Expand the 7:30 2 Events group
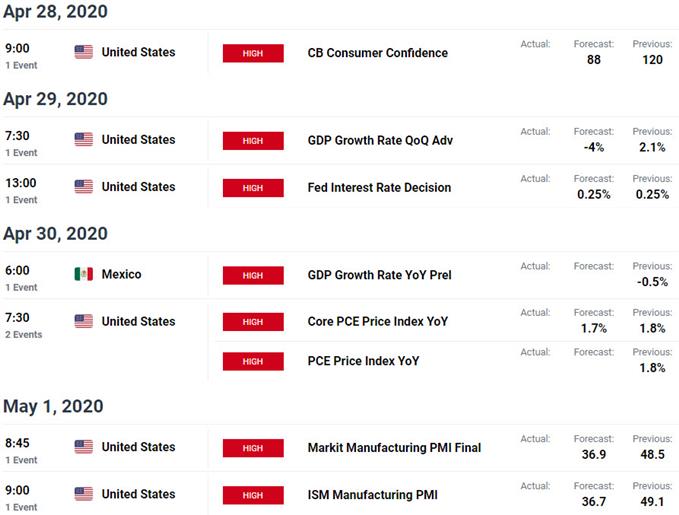The height and width of the screenshot is (515, 679). coord(23,325)
